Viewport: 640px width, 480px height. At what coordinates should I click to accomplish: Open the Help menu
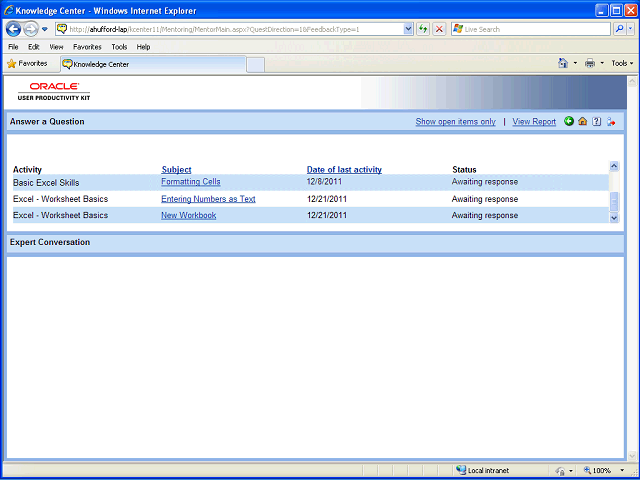tap(143, 47)
